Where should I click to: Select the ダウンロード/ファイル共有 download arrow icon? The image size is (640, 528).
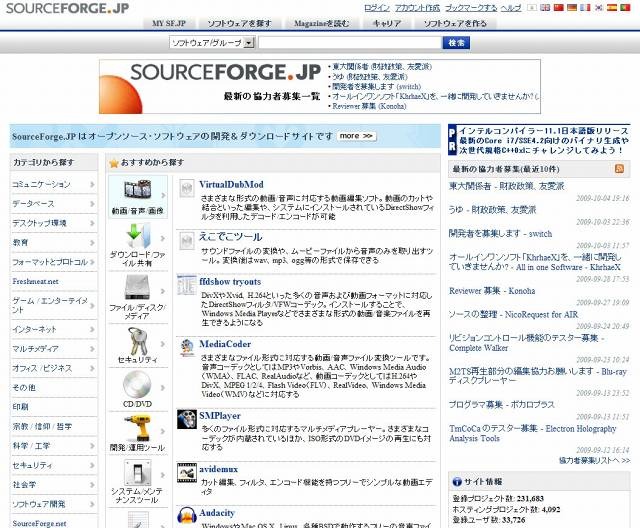tap(138, 235)
